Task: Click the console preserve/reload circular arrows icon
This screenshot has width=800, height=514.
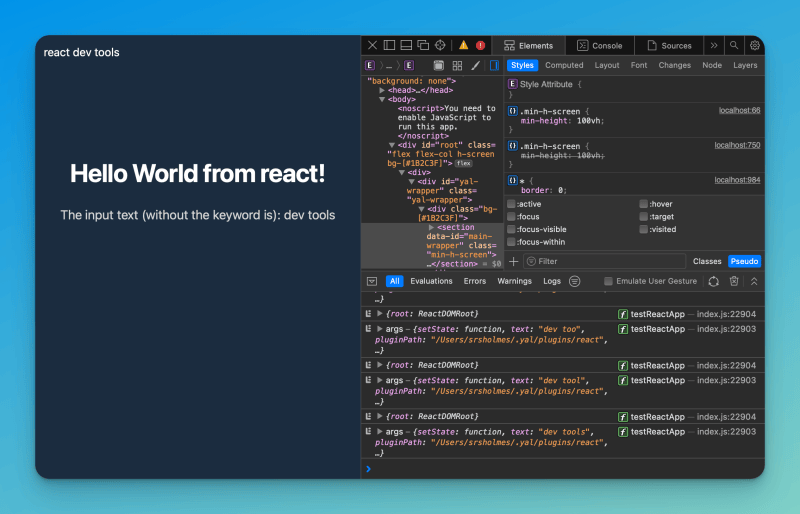Action: tap(713, 281)
